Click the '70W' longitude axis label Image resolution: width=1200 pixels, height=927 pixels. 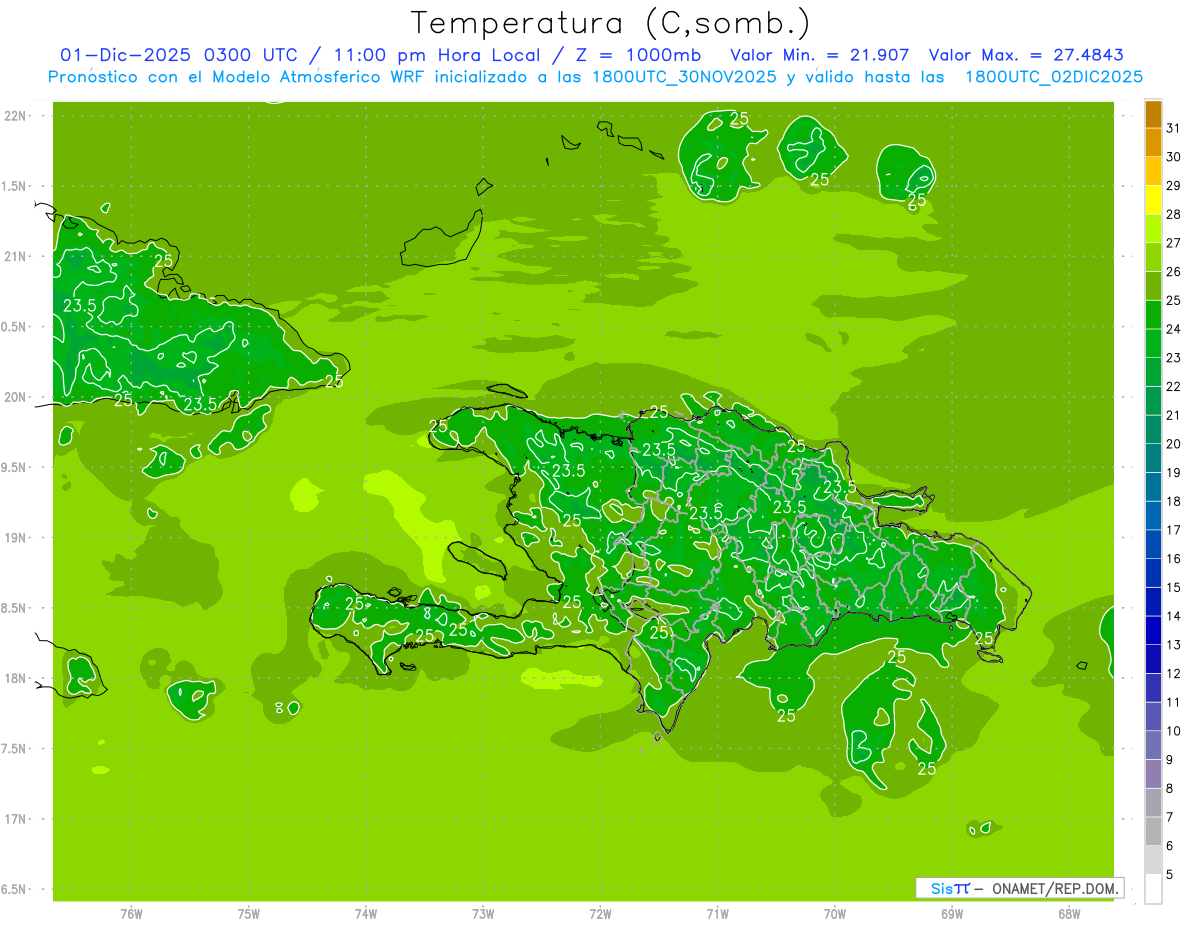pos(834,913)
